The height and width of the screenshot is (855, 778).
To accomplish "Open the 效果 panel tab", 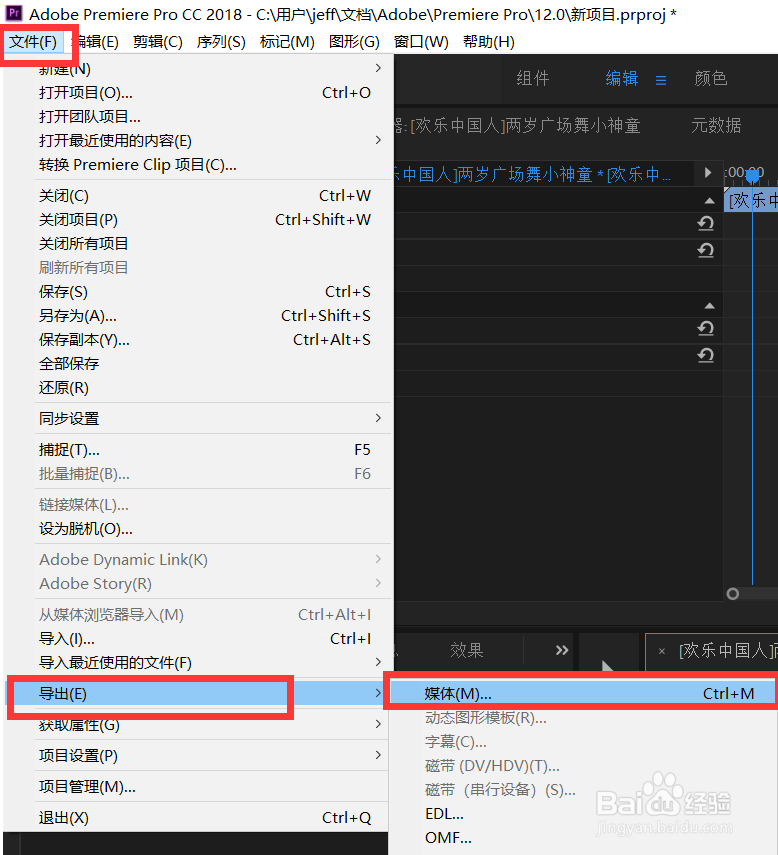I will click(x=467, y=650).
